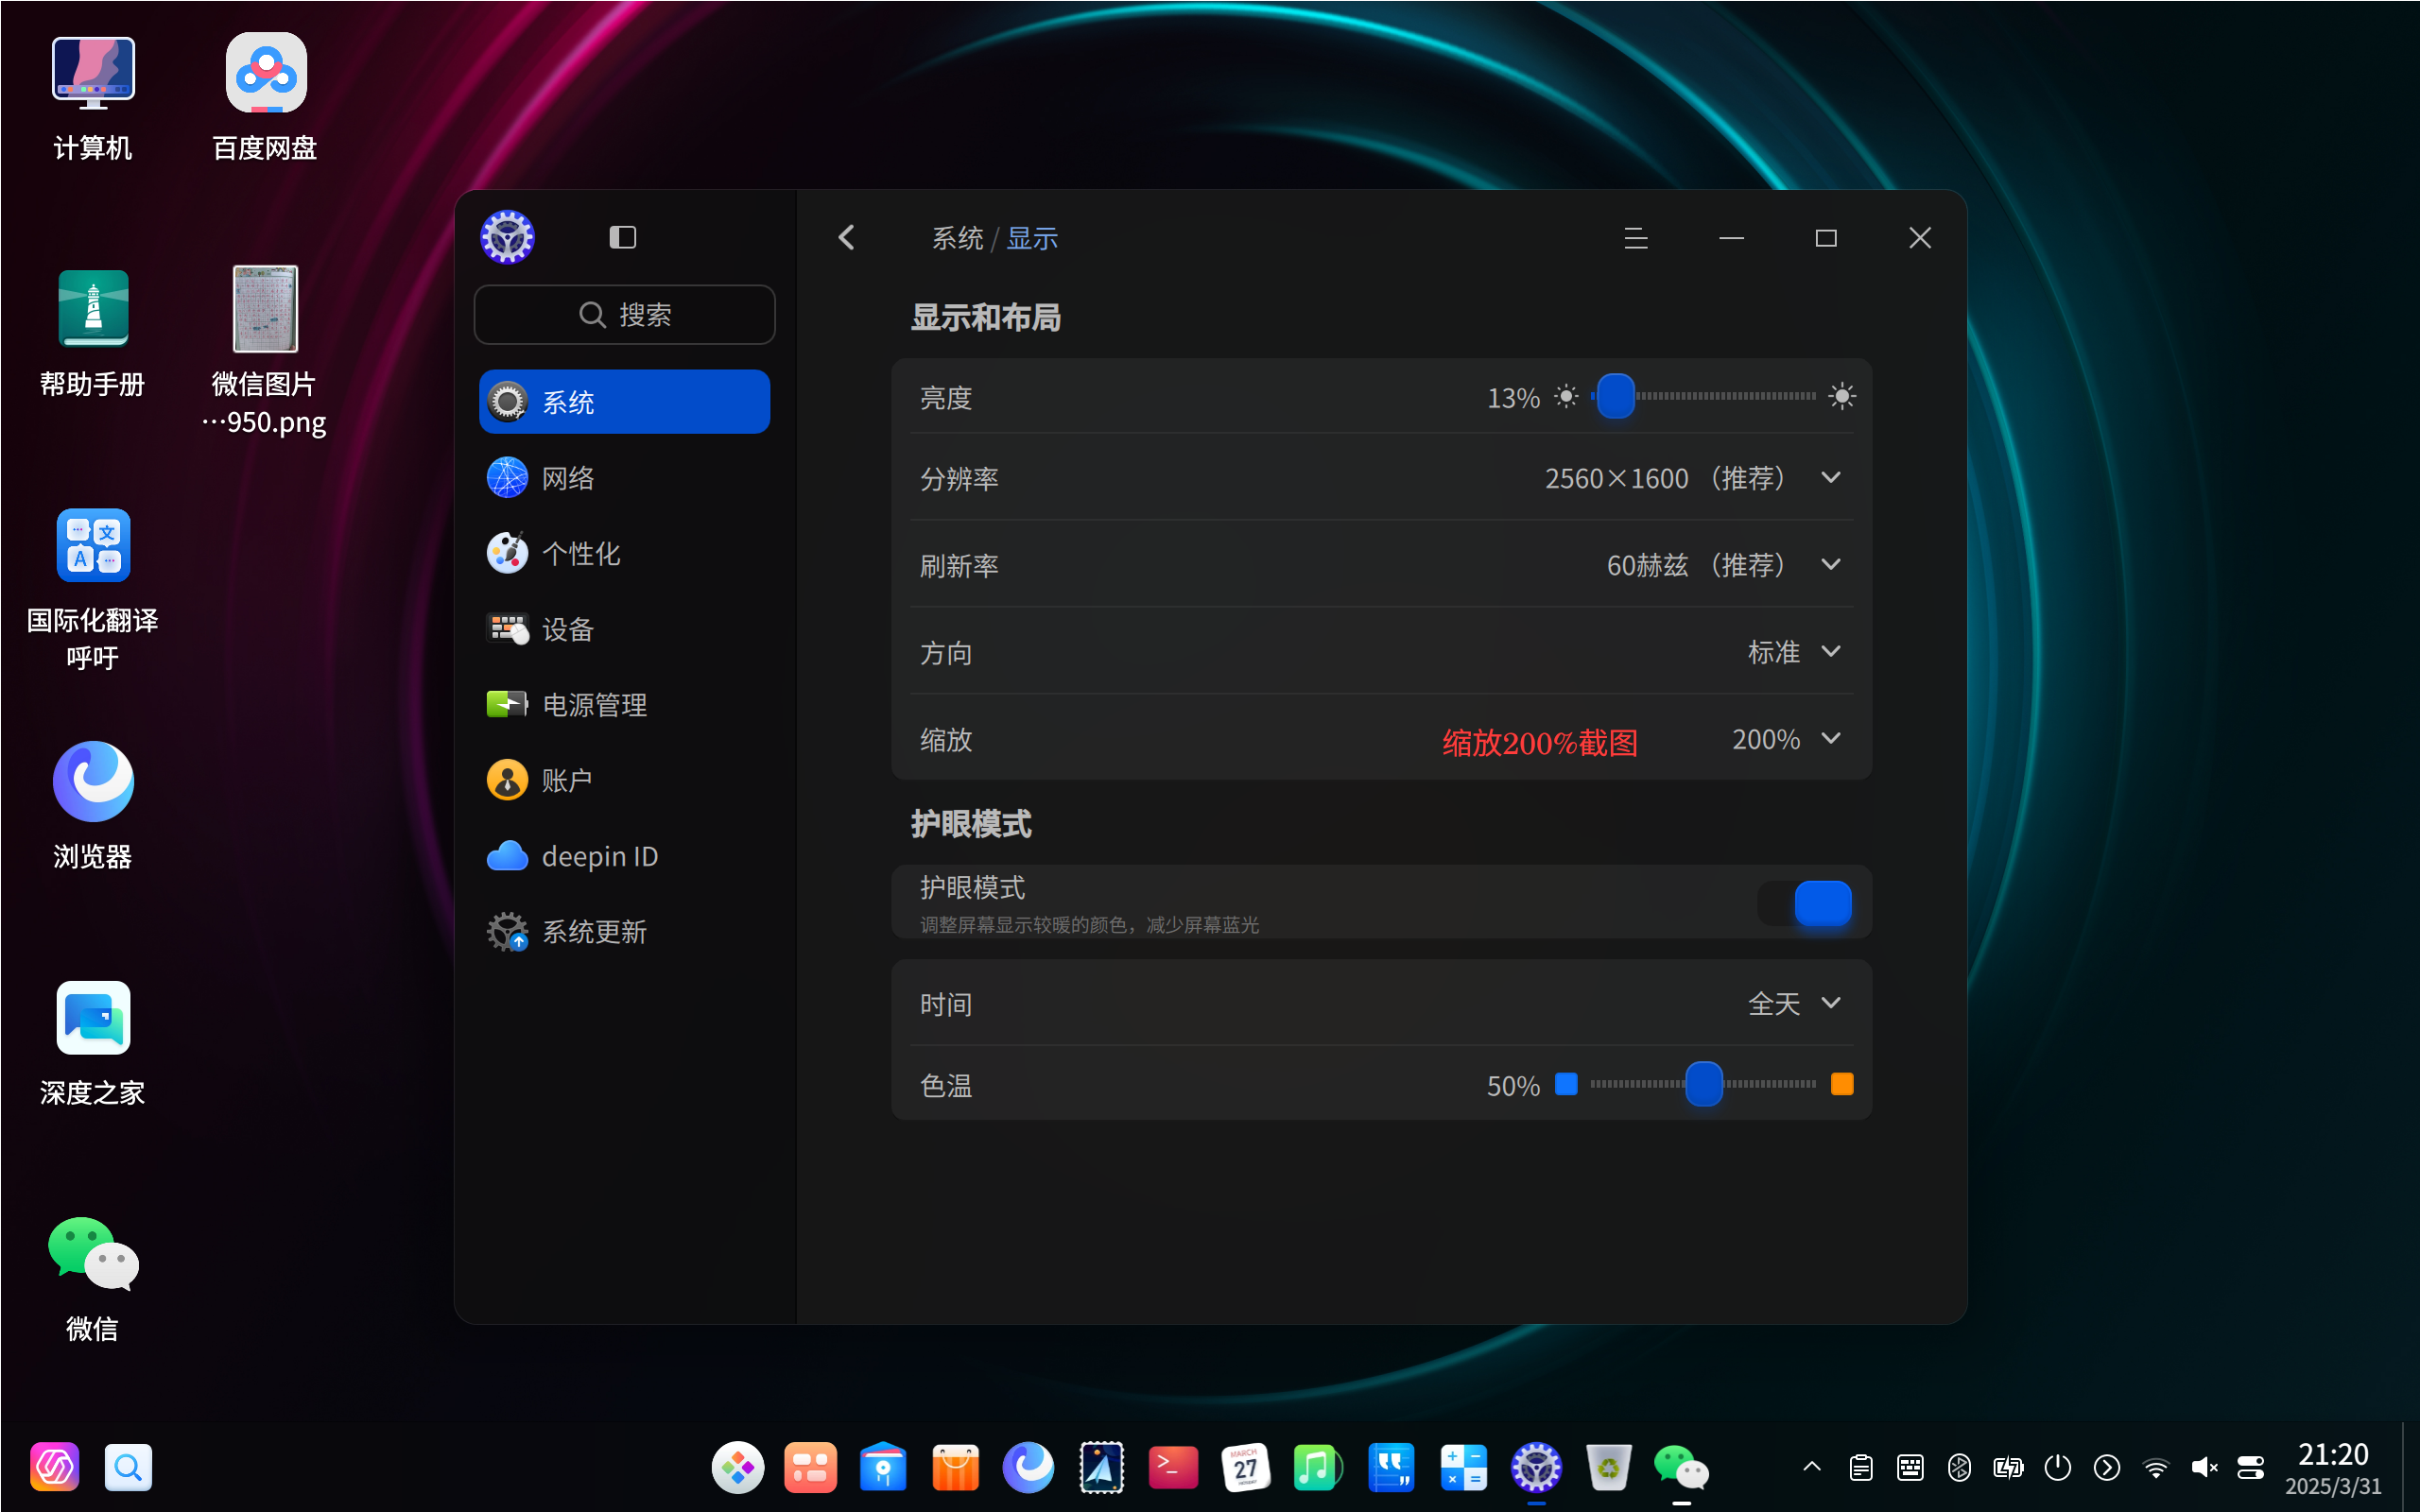Open 国际化翻译呼吁 desktop icon
Image resolution: width=2420 pixels, height=1512 pixels.
click(x=93, y=588)
